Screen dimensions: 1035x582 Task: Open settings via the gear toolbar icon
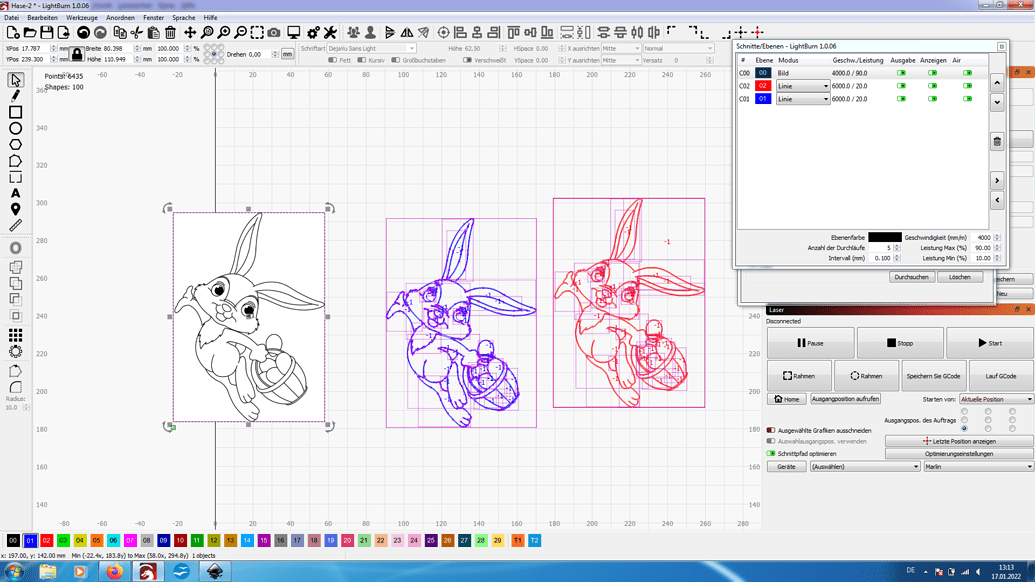click(313, 32)
